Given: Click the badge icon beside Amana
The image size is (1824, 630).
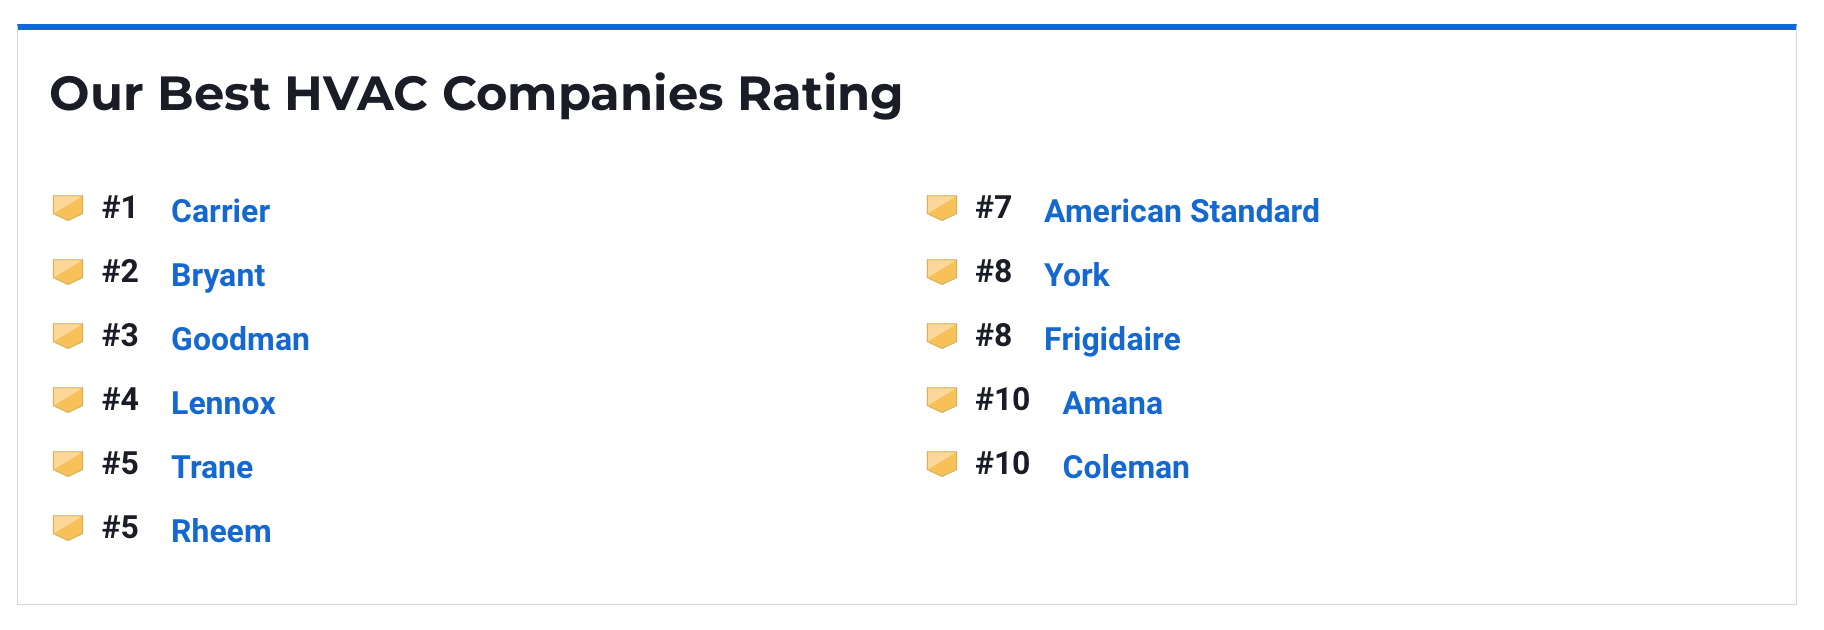Looking at the screenshot, I should coord(942,400).
